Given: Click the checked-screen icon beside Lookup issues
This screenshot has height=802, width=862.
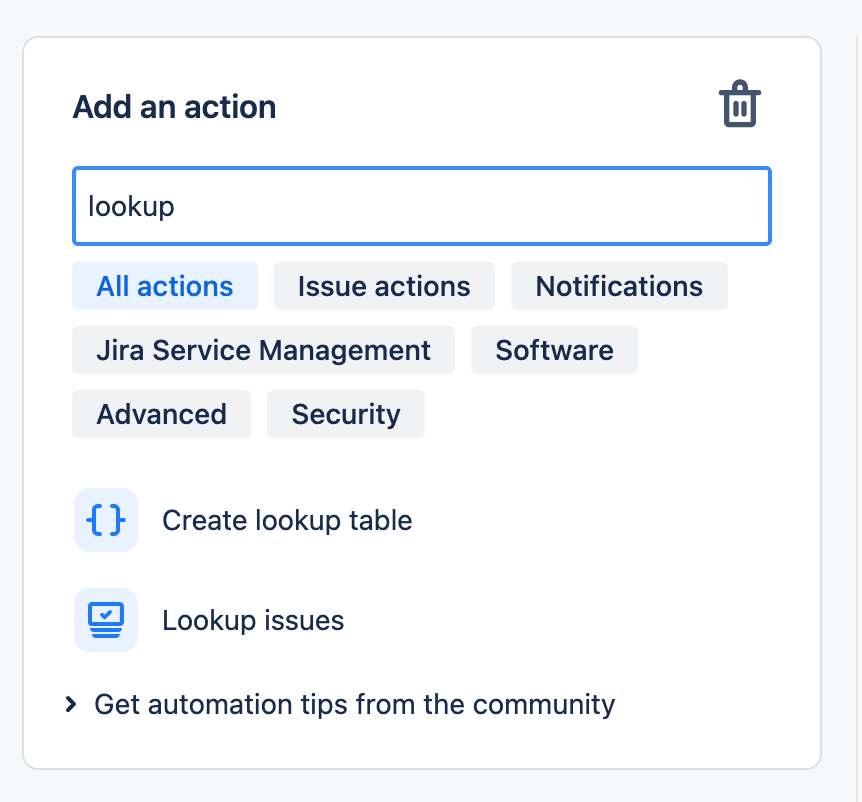Looking at the screenshot, I should [x=106, y=620].
